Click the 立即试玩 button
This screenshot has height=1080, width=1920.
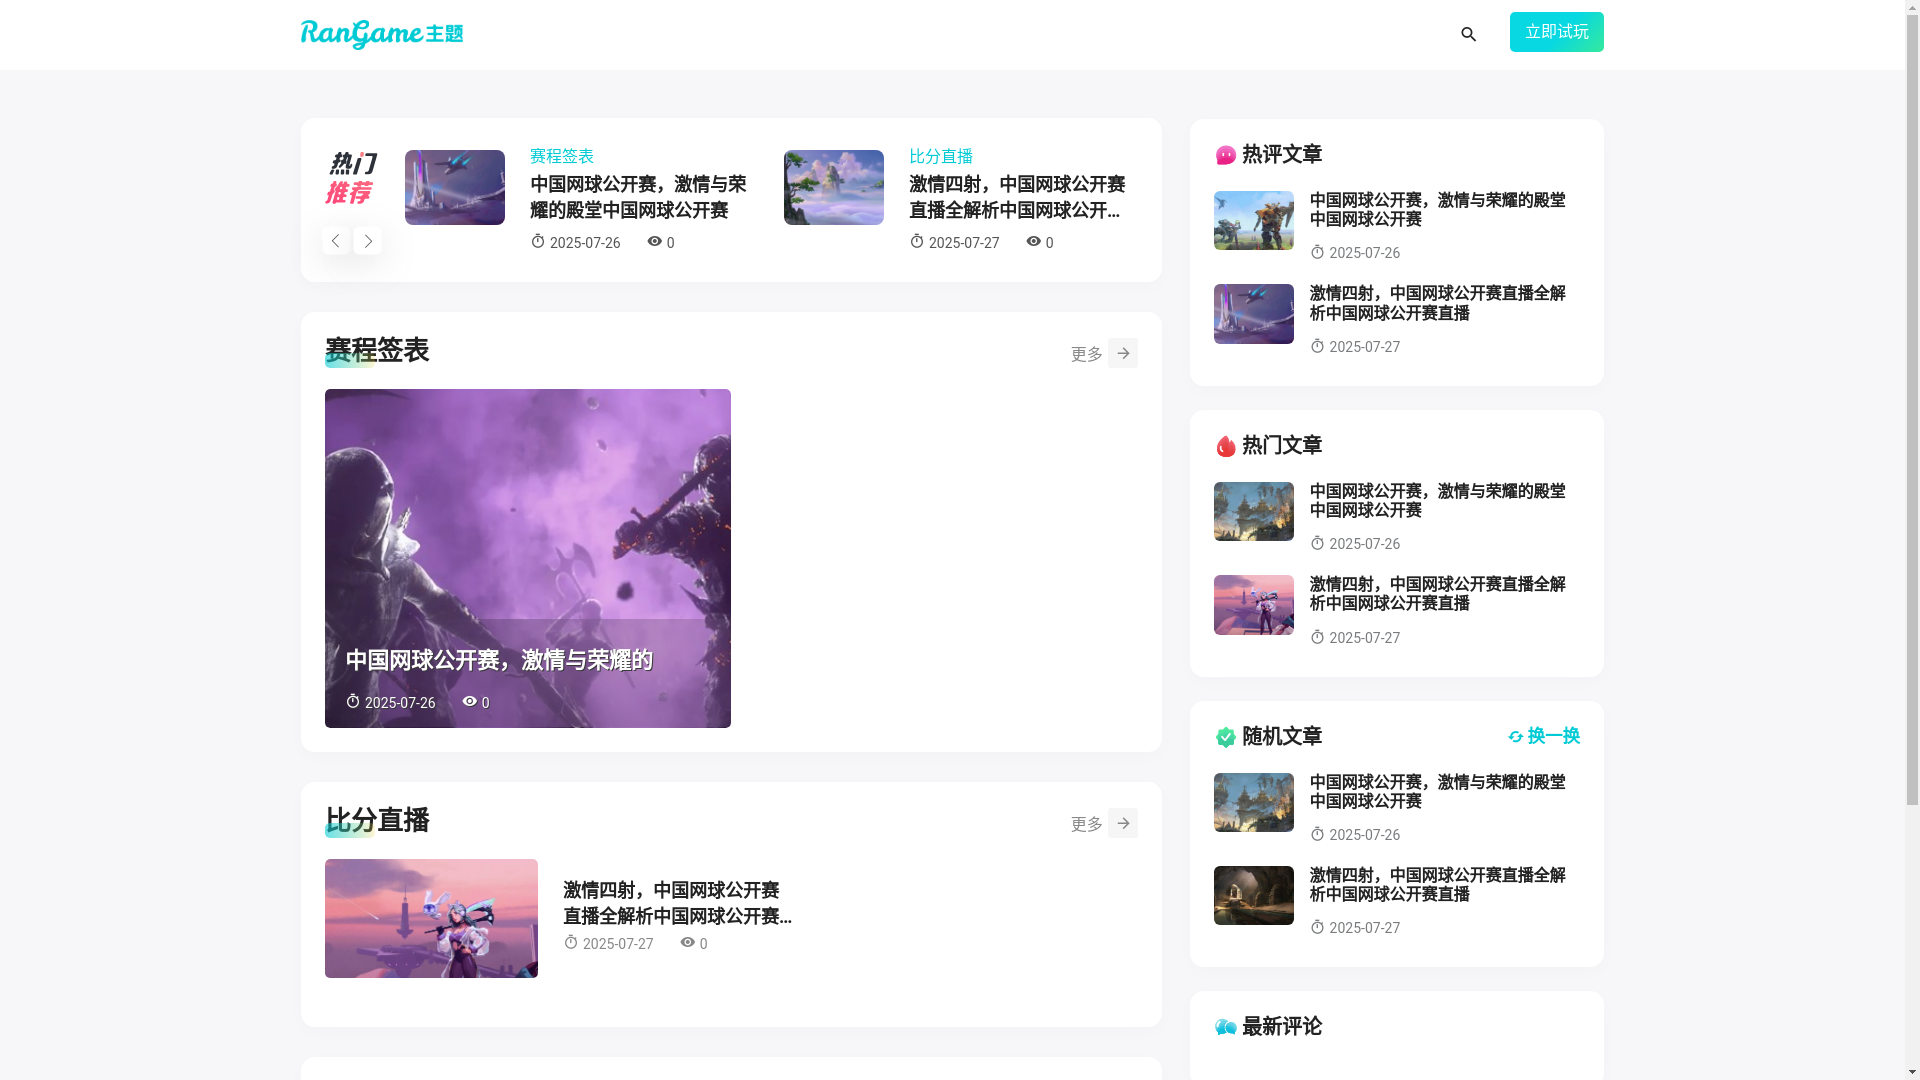coord(1556,32)
